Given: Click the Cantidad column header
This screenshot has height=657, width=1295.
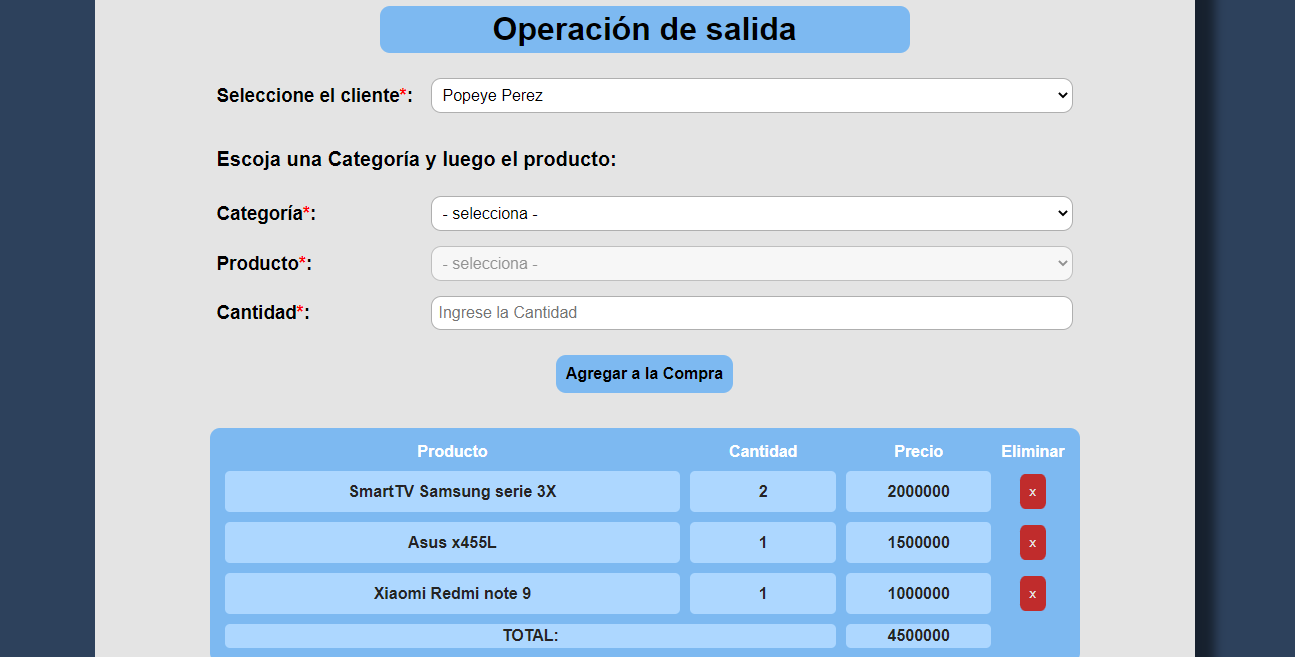Looking at the screenshot, I should pos(762,451).
